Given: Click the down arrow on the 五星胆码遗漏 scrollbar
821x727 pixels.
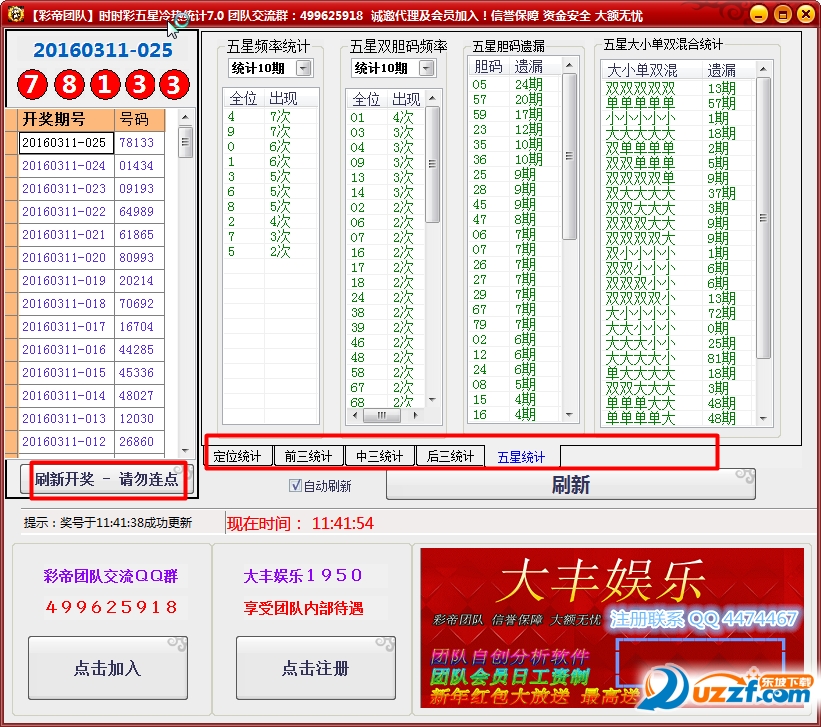Looking at the screenshot, I should coord(570,414).
